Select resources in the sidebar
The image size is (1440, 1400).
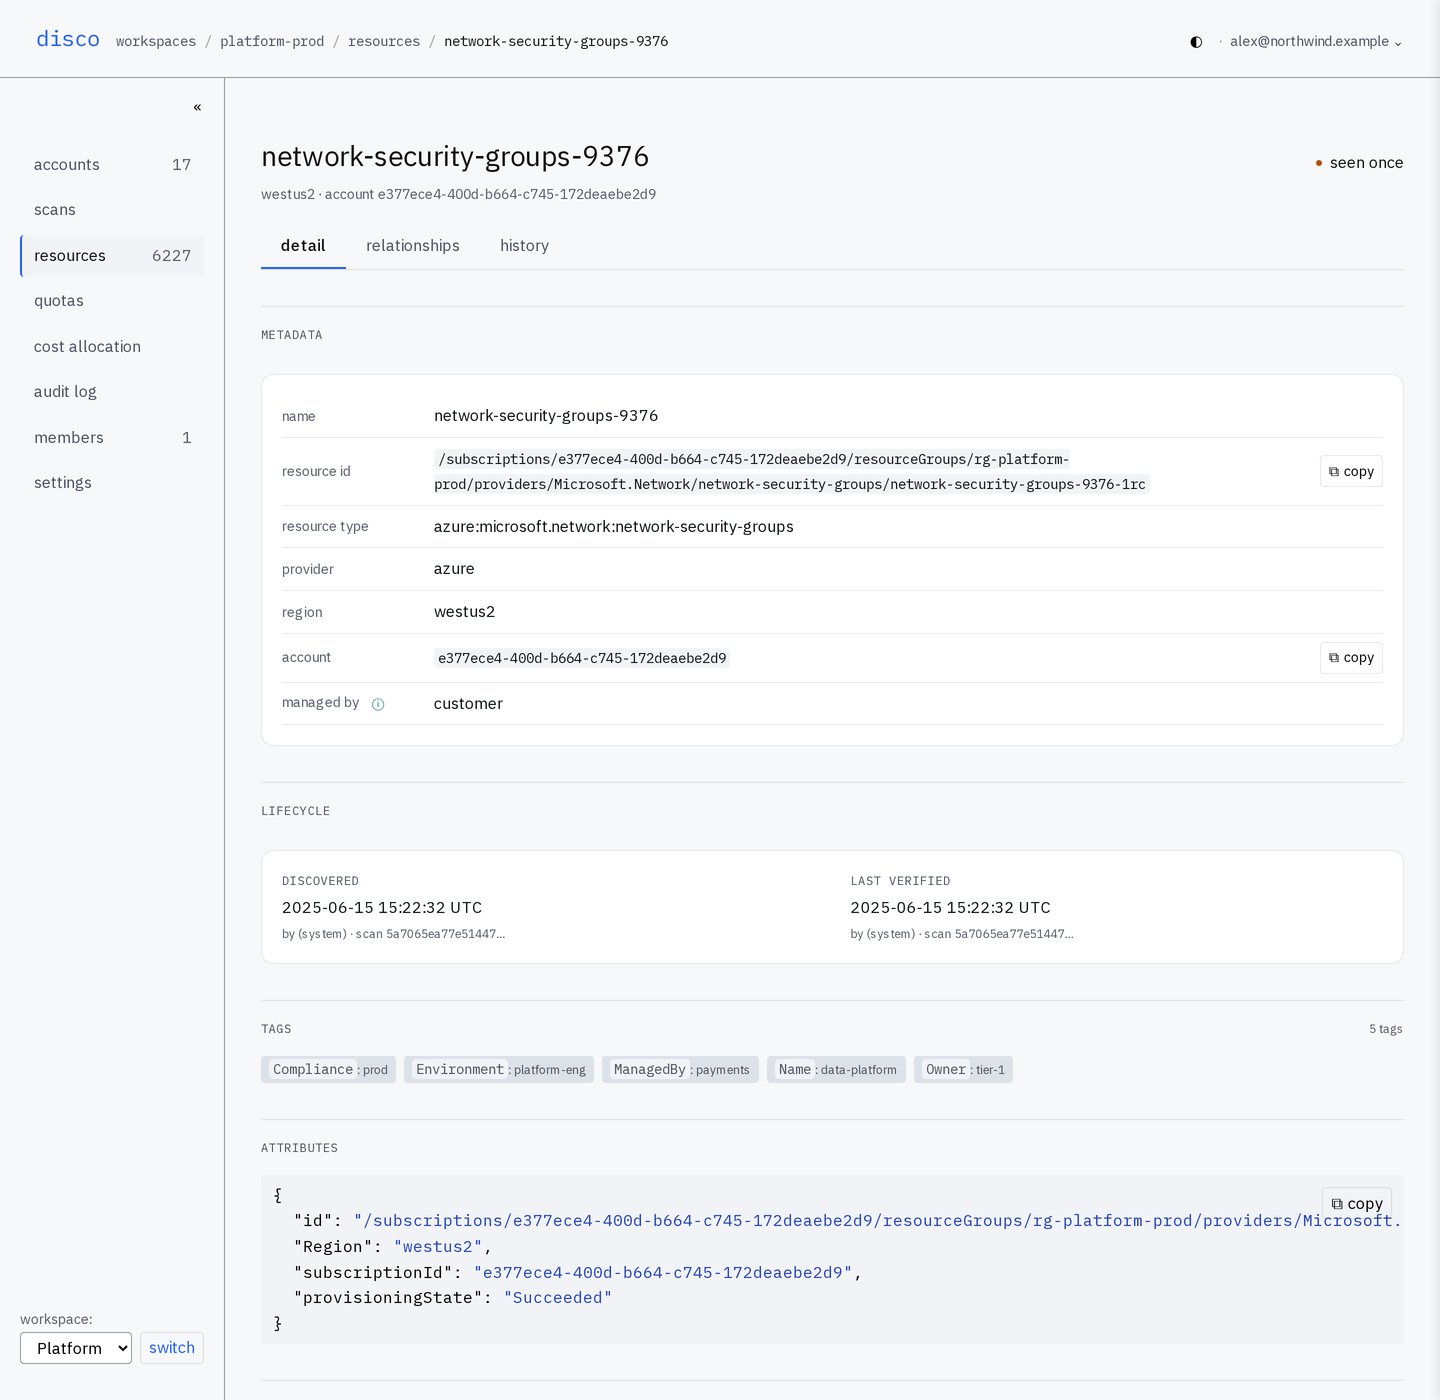(112, 256)
